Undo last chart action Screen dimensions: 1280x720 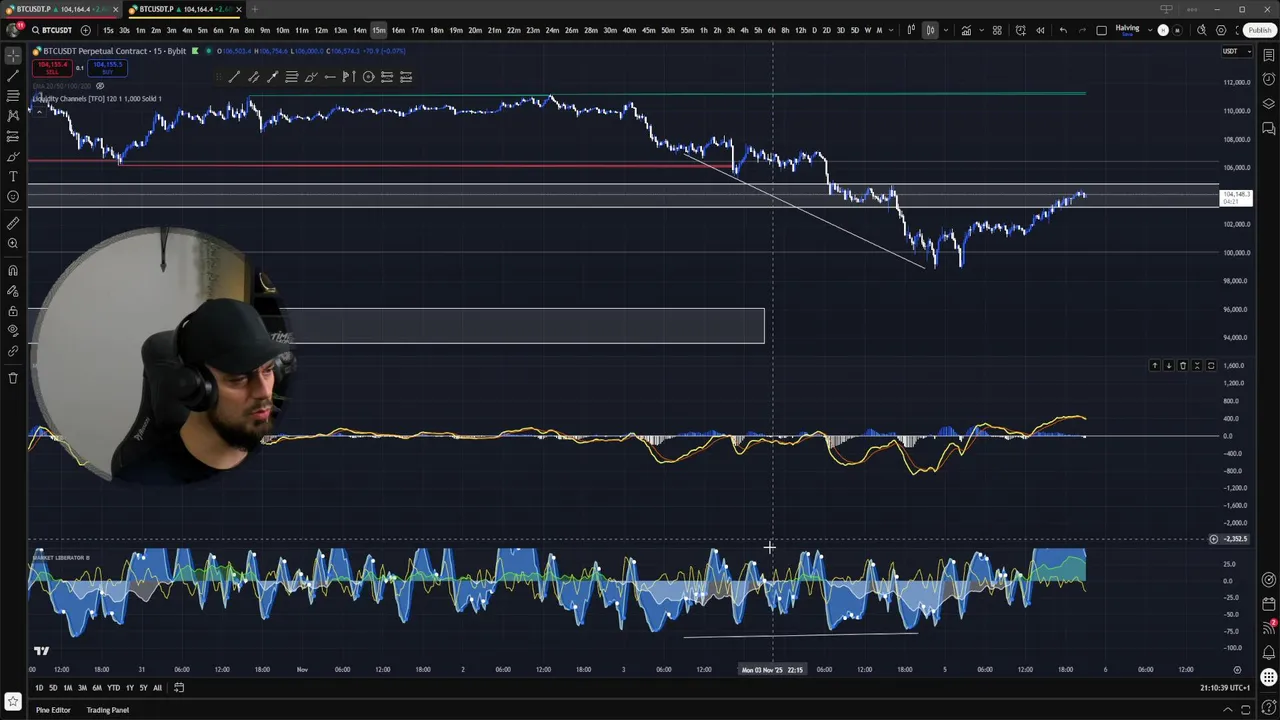[x=1063, y=30]
